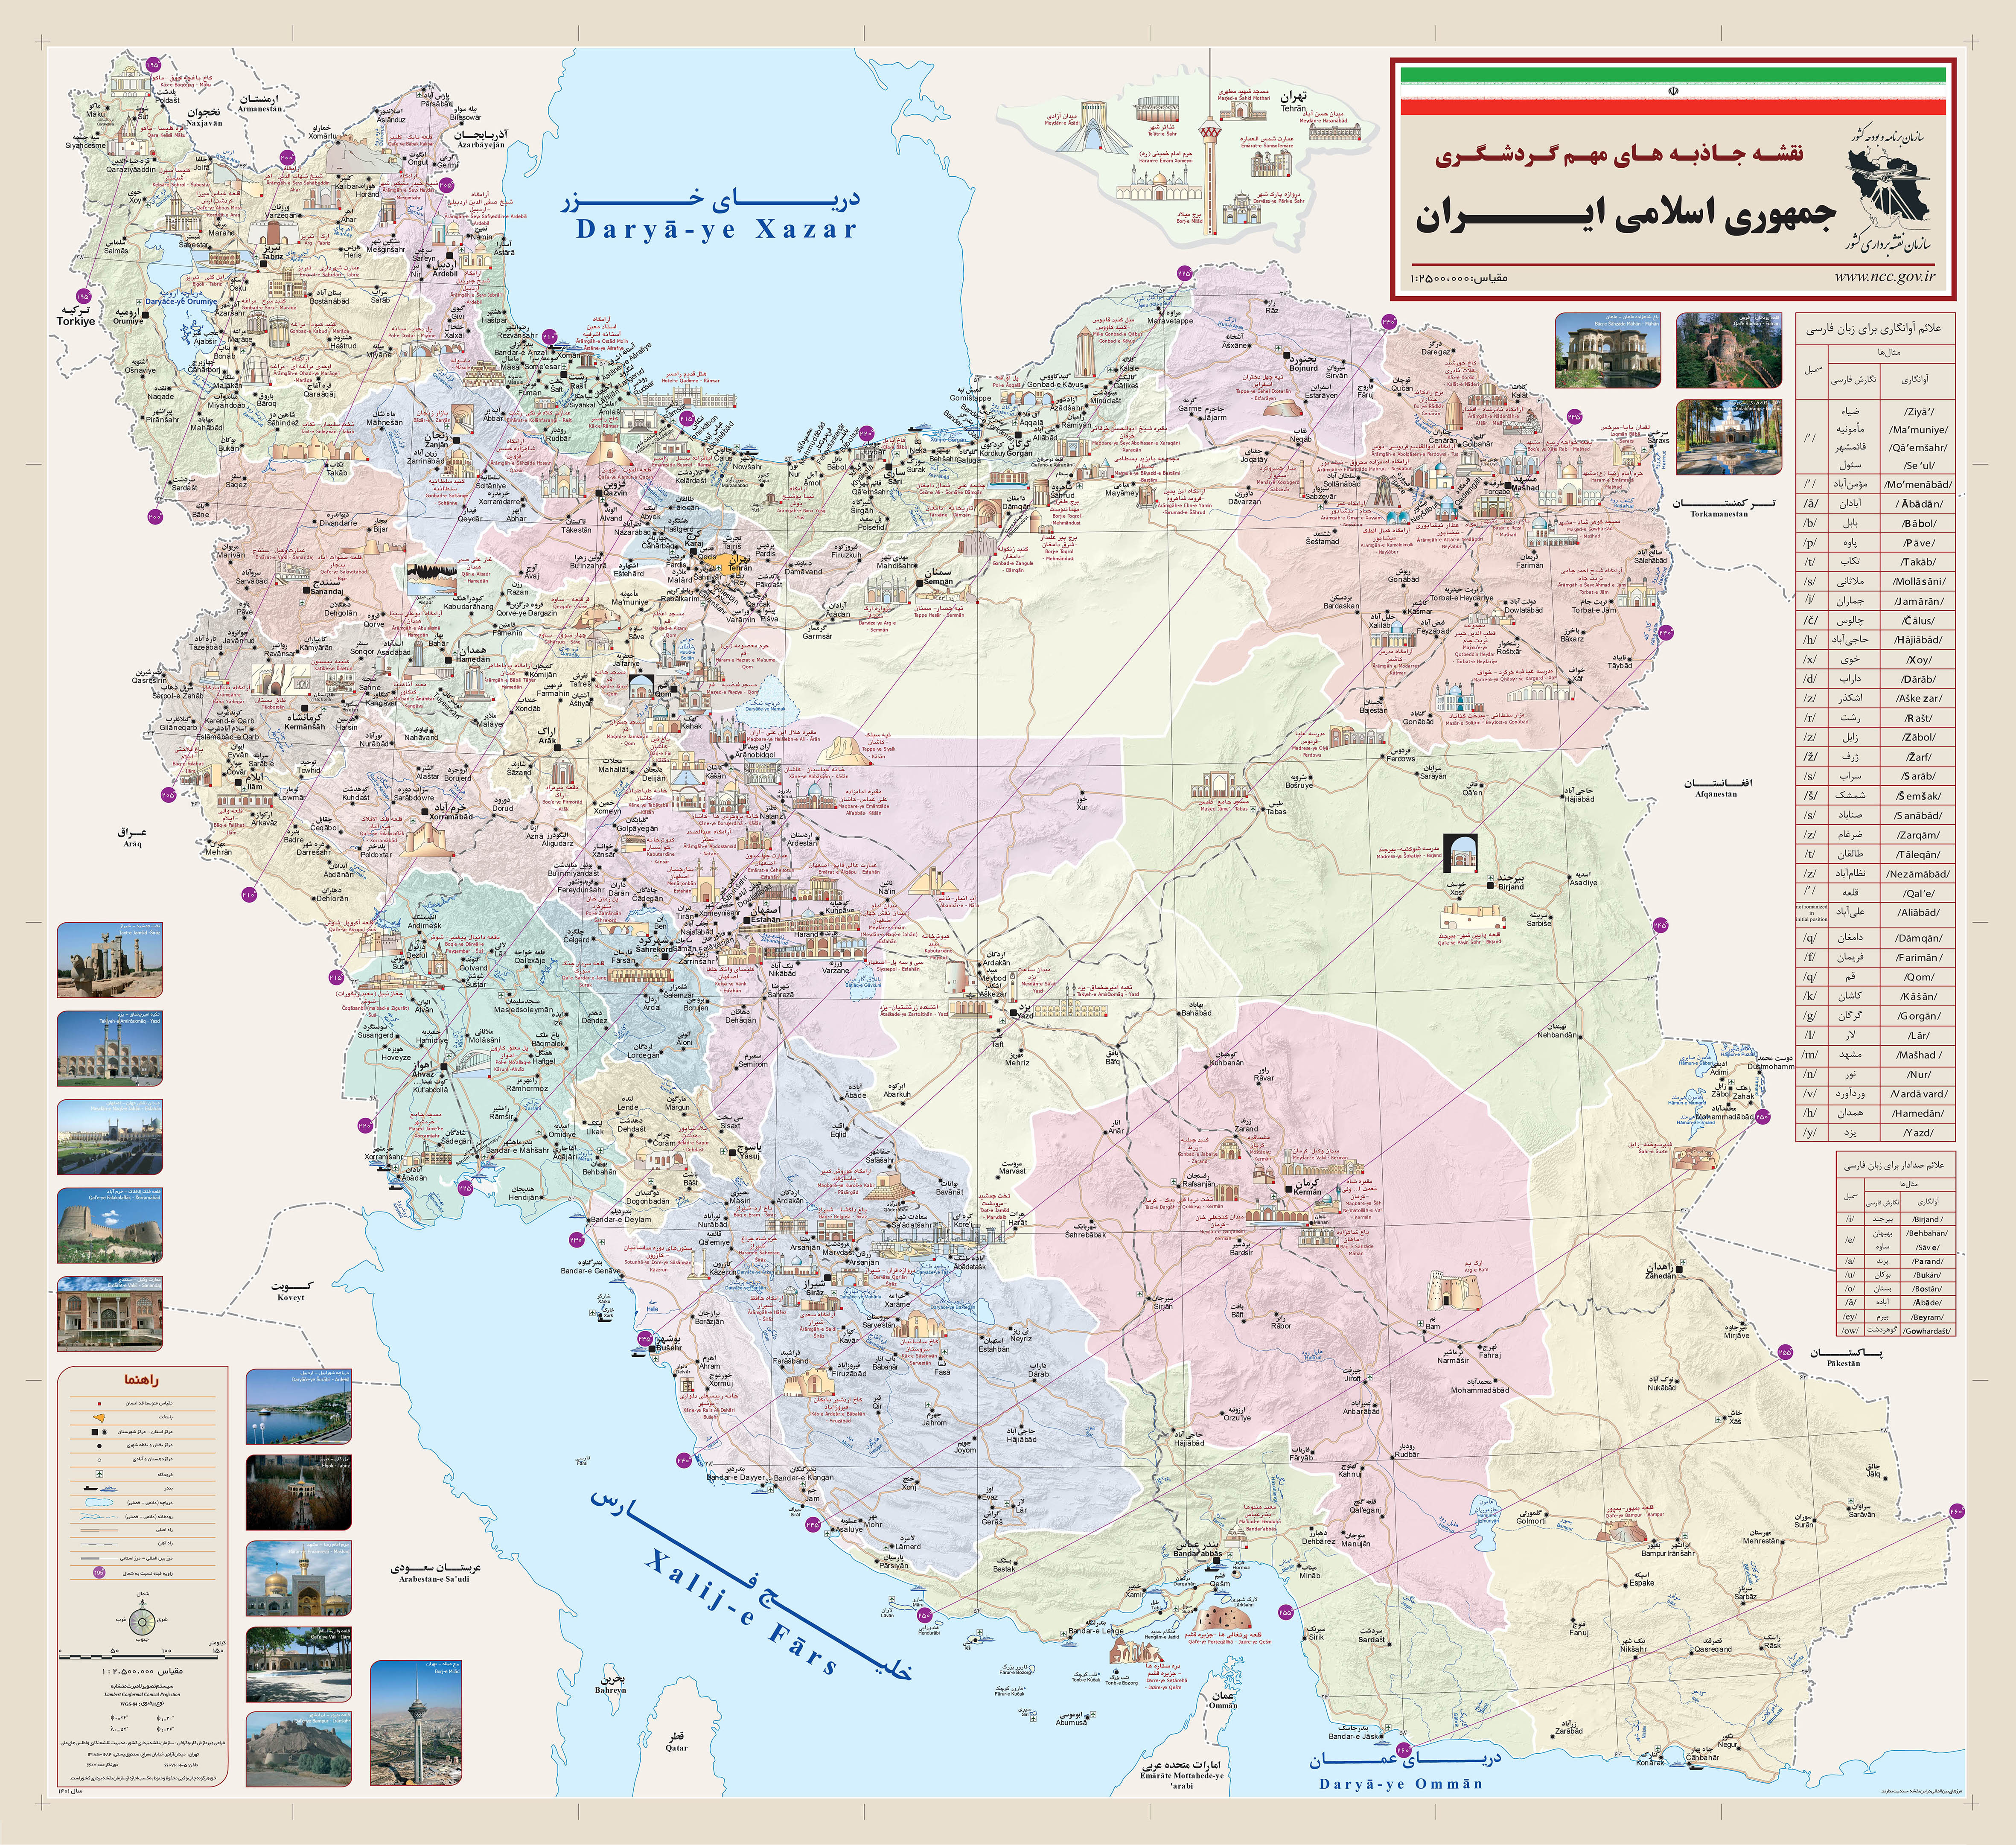Viewport: 2016px width, 1845px height.
Task: Open the Qal'e-ye Bampur - Irānšahr photo
Action: 299,1750
